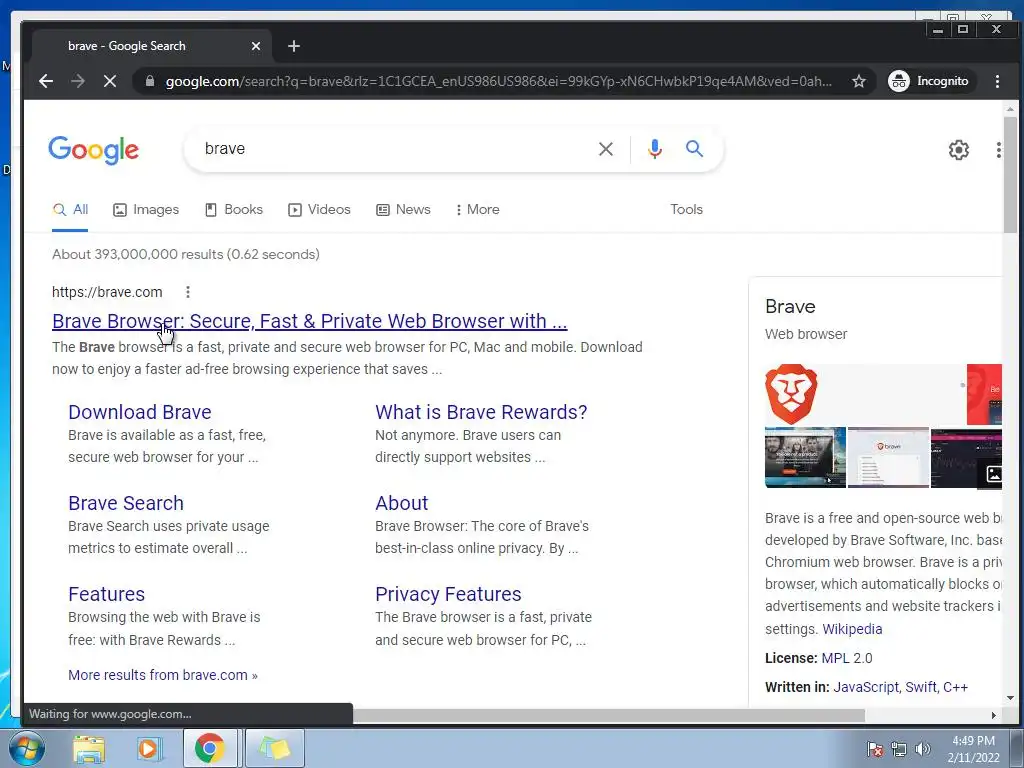Screen dimensions: 1024x768
Task: Click the Sticky Notes taskbar button
Action: click(x=275, y=748)
